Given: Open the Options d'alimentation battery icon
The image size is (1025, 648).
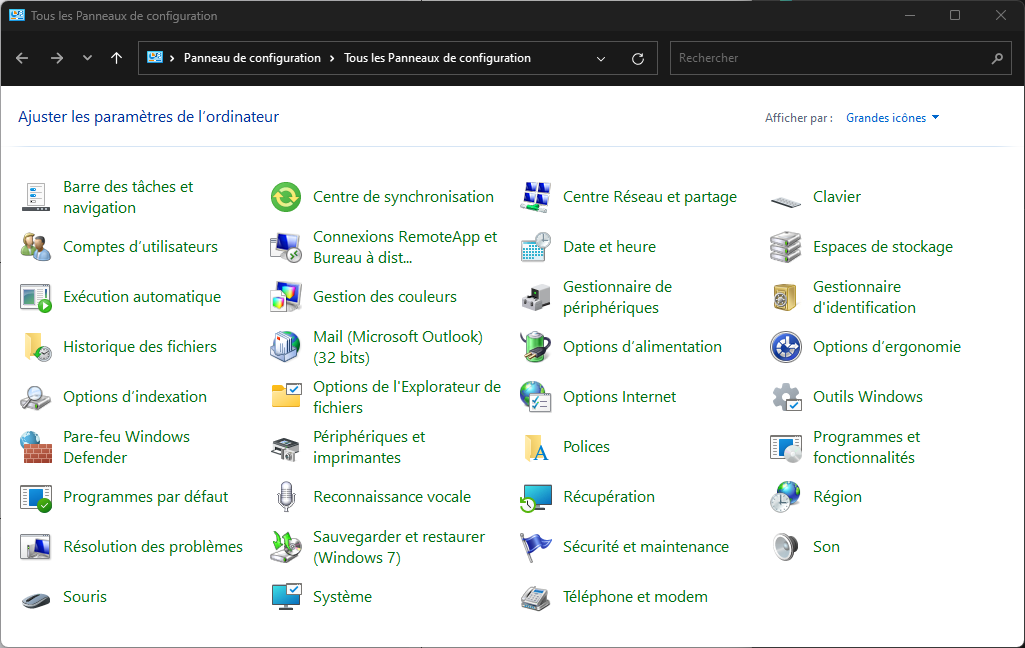Looking at the screenshot, I should 535,347.
